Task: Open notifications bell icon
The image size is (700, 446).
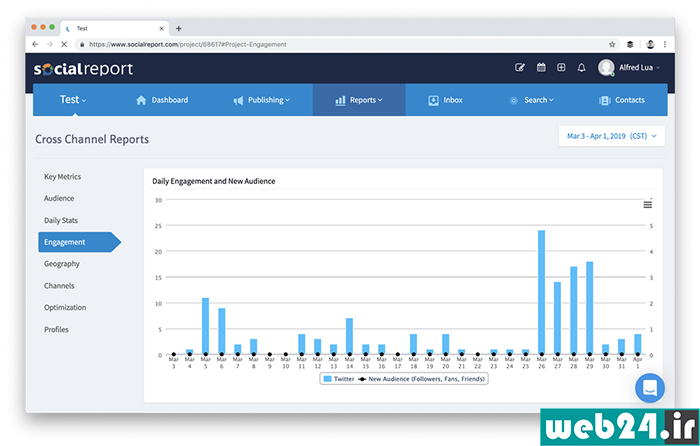Action: (x=581, y=68)
